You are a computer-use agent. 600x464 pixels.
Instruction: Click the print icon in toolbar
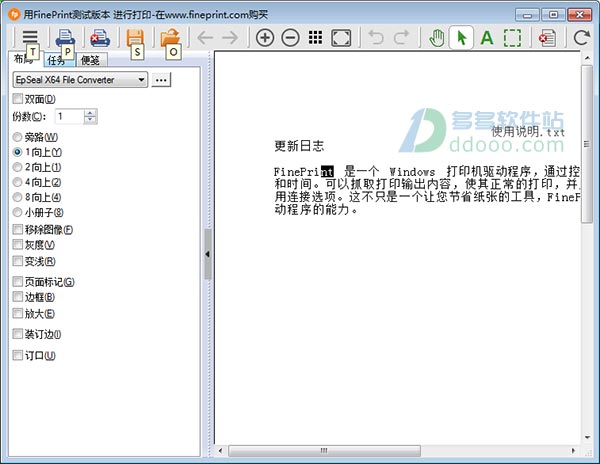click(x=65, y=37)
